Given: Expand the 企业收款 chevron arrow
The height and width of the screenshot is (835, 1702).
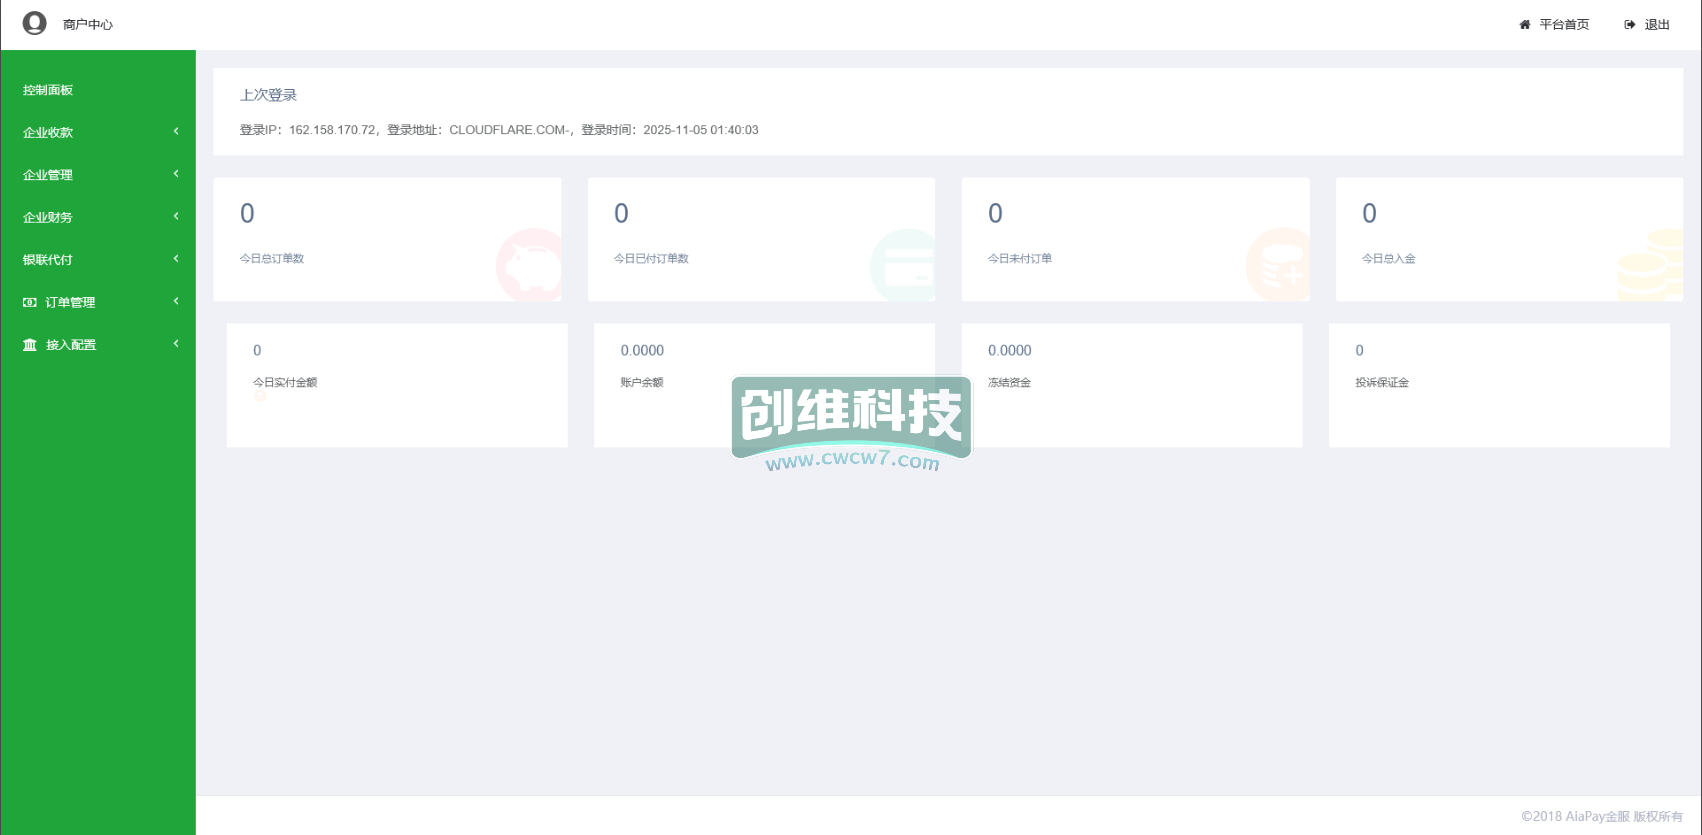Looking at the screenshot, I should point(176,132).
